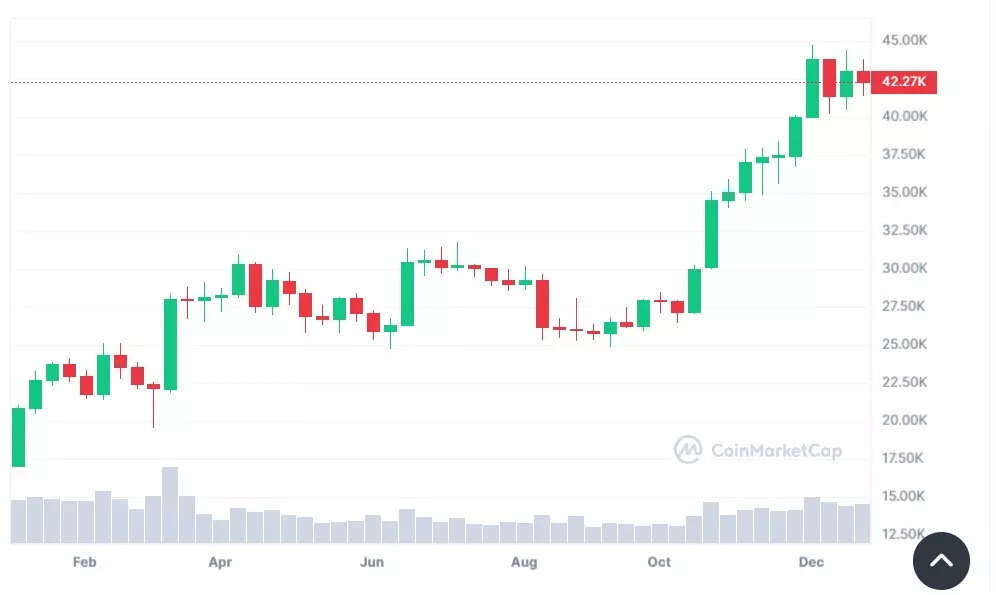The height and width of the screenshot is (595, 996).
Task: Click the scroll-to-top arrow button
Action: click(941, 561)
